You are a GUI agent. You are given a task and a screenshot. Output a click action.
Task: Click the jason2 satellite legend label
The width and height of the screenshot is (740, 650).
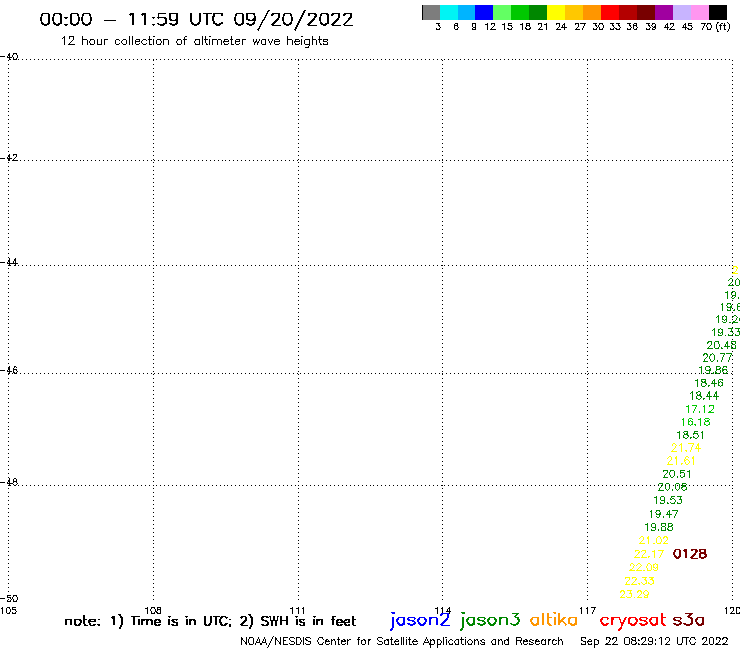tap(420, 620)
